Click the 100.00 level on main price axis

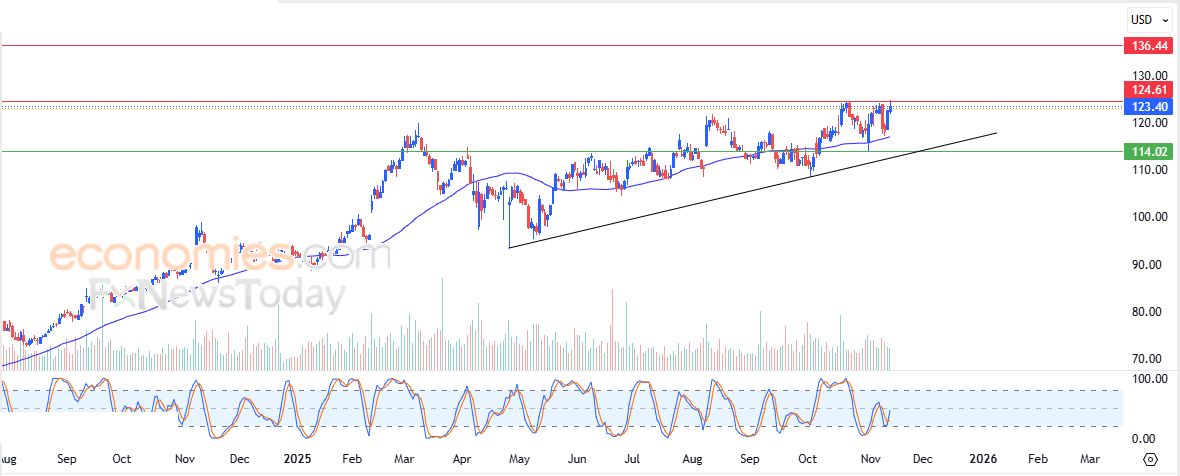click(1150, 217)
